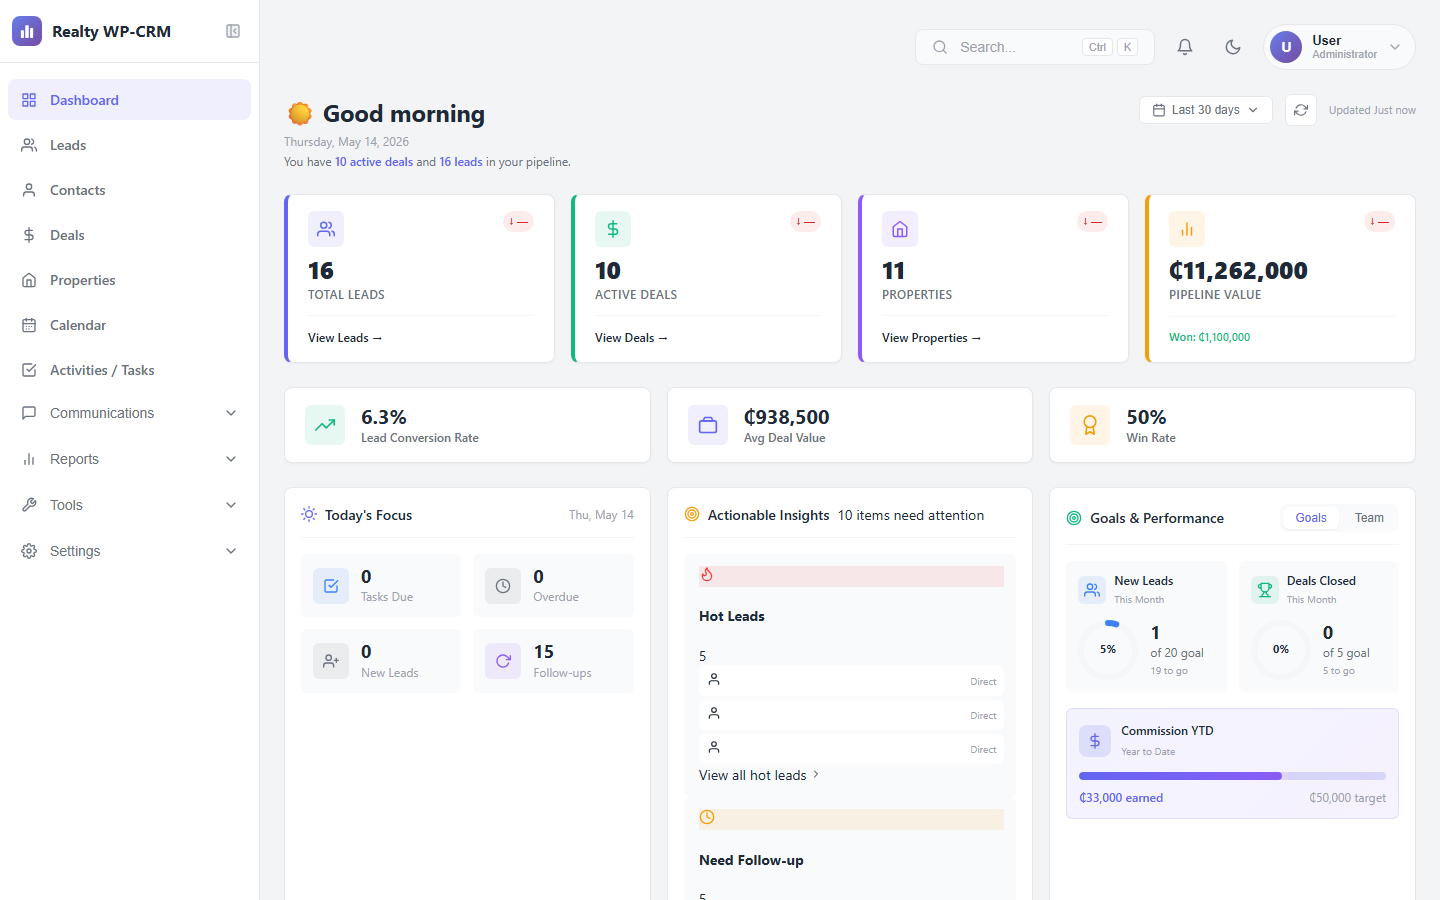Screen dimensions: 1440x900
Task: Open the Last 30 days dropdown
Action: (1206, 110)
